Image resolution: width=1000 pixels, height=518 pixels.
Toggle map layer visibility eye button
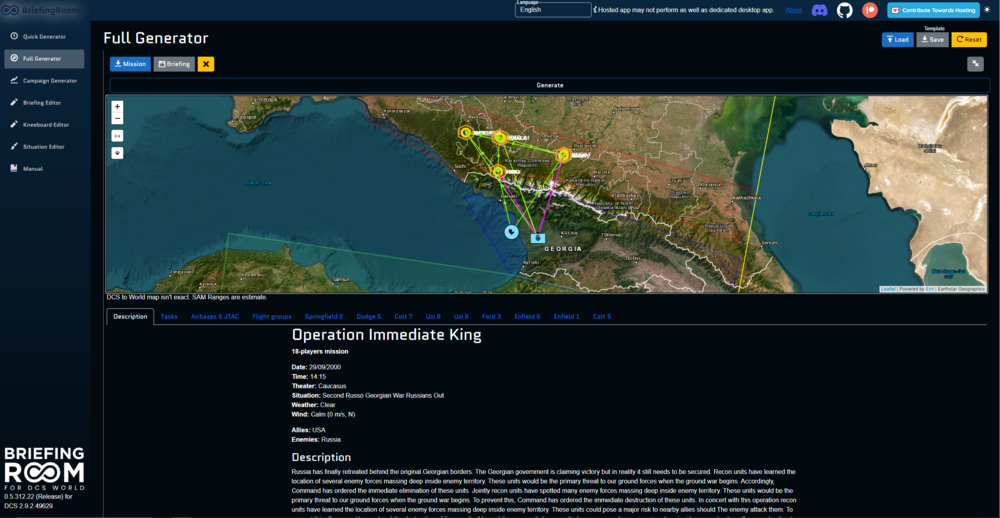click(x=117, y=153)
